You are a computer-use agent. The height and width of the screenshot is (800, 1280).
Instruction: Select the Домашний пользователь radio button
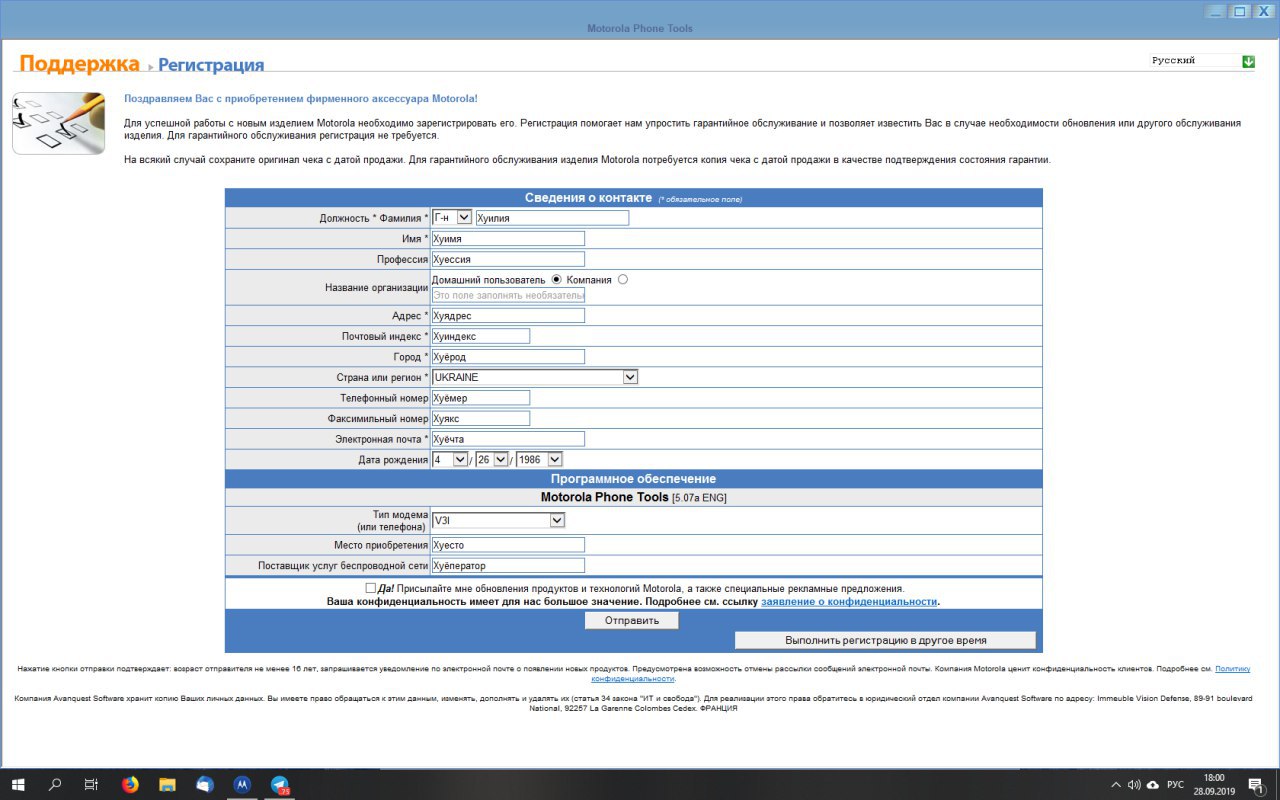click(557, 279)
